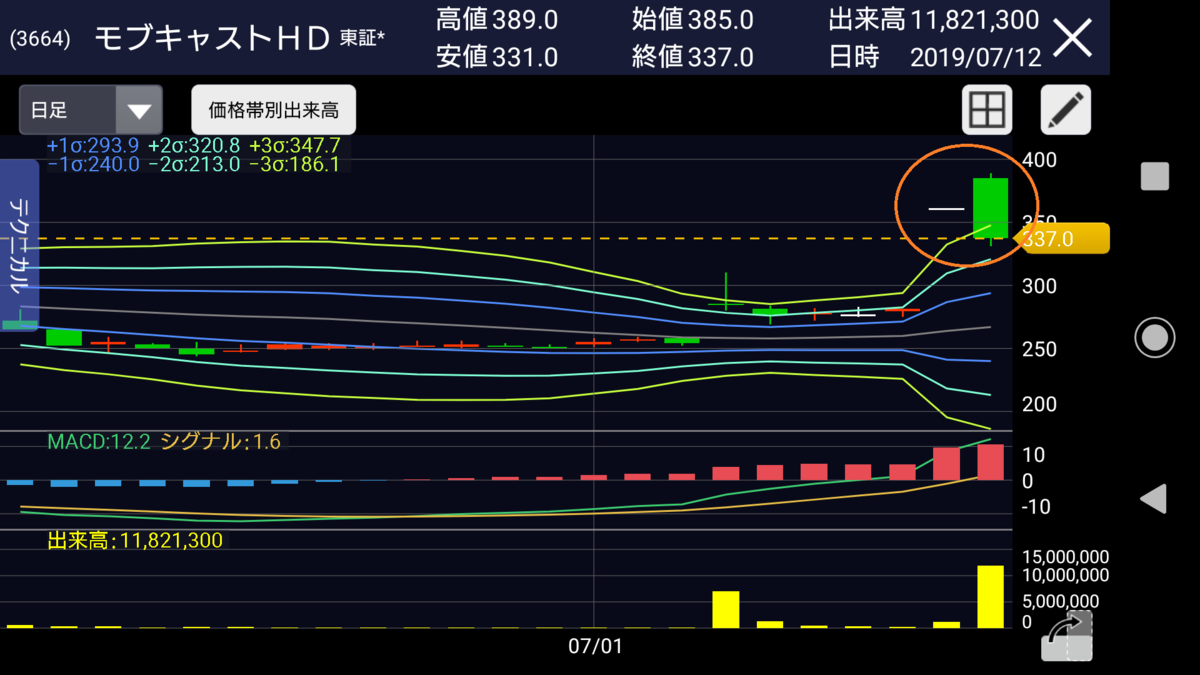
Task: Tap the 終値 337.0 value
Action: point(692,56)
